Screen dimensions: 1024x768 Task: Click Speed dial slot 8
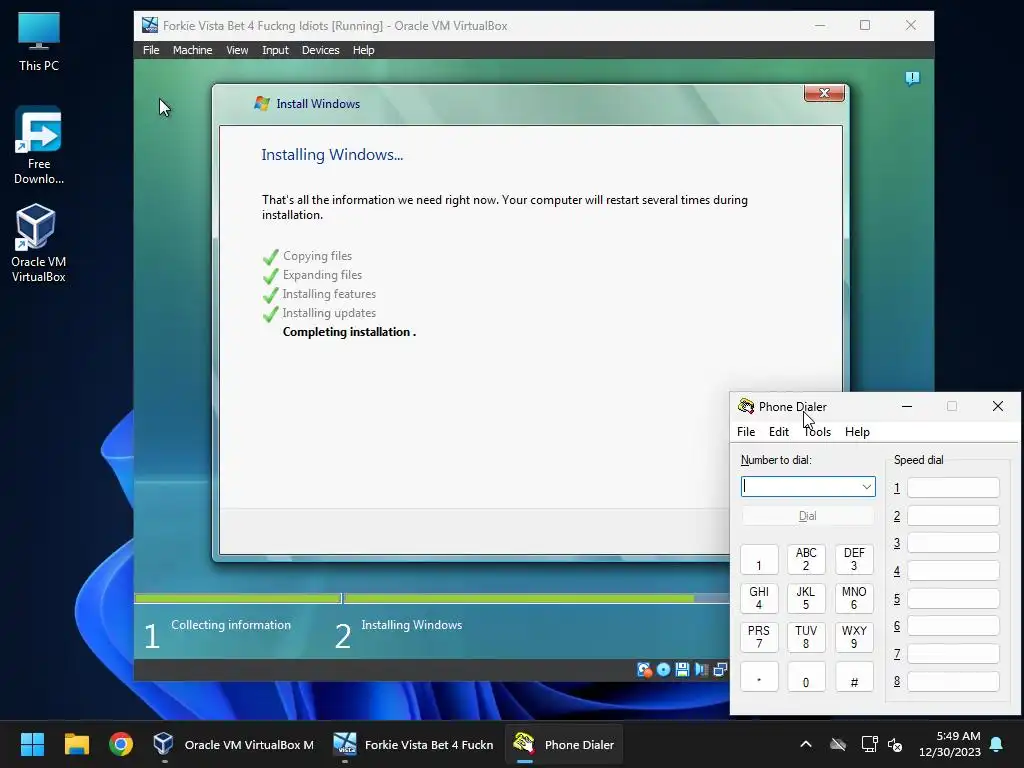click(953, 681)
